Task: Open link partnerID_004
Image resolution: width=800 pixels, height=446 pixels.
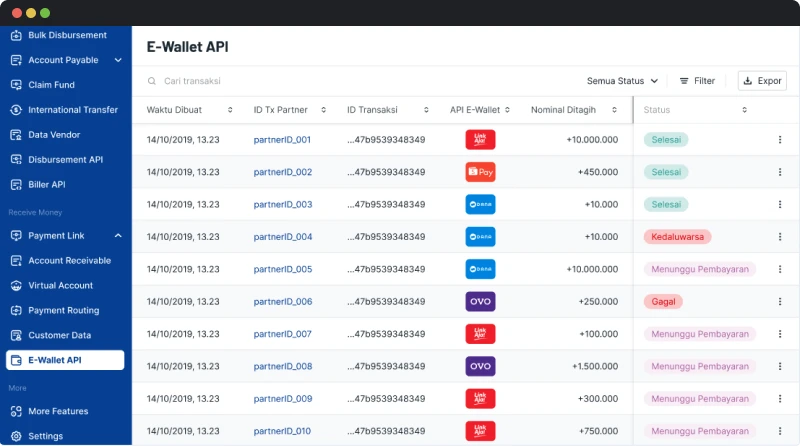Action: click(283, 237)
